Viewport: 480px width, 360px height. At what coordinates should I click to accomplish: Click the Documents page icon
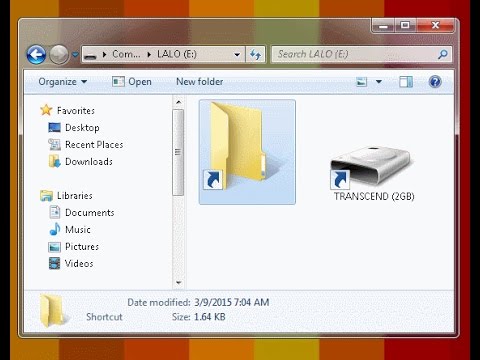[x=55, y=212]
